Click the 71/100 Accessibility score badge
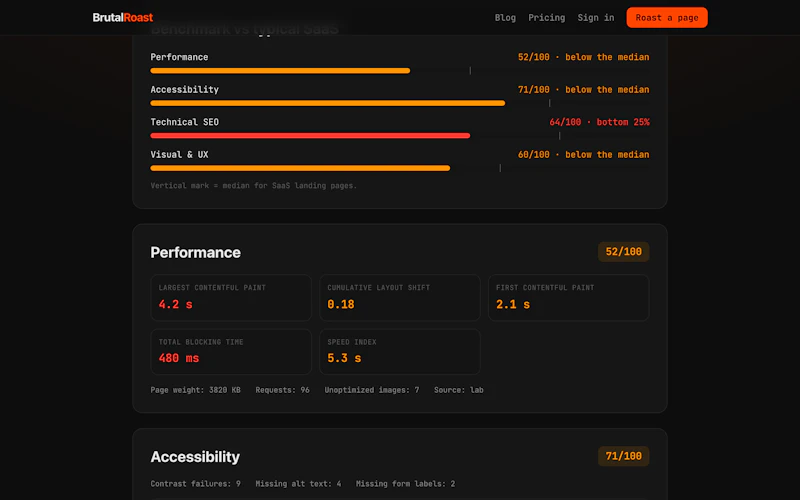 point(623,456)
